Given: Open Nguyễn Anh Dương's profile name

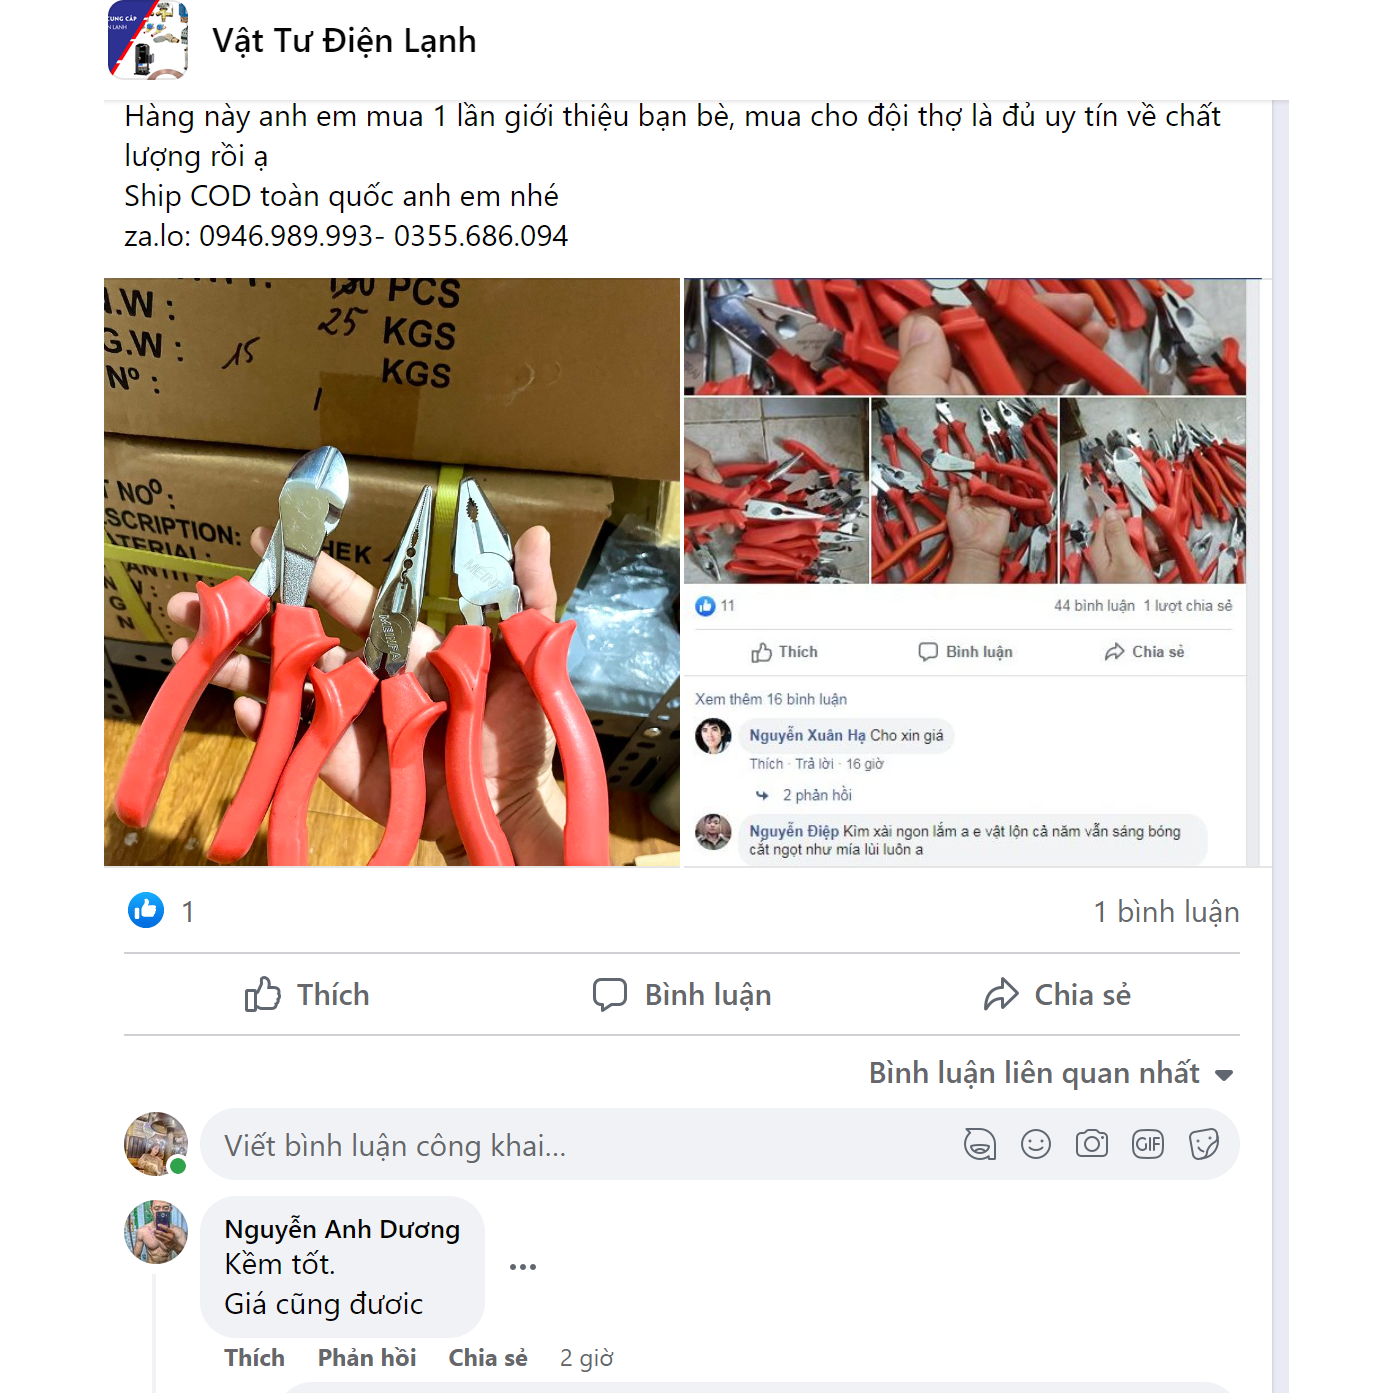Looking at the screenshot, I should [342, 1229].
